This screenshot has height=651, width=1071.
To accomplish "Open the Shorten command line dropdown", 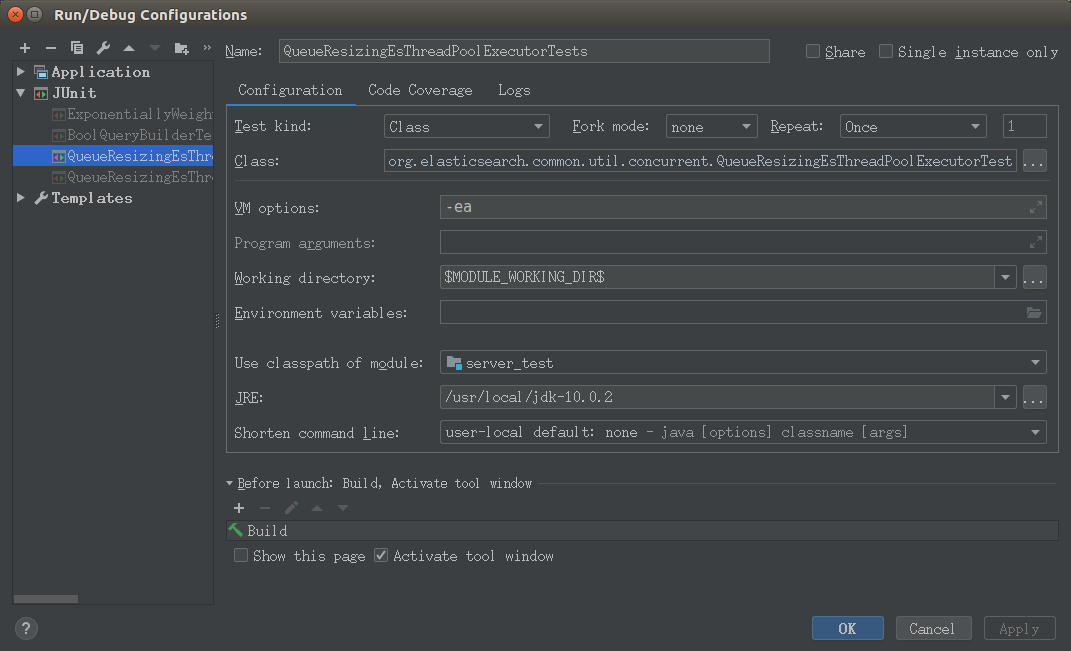I will [x=743, y=432].
